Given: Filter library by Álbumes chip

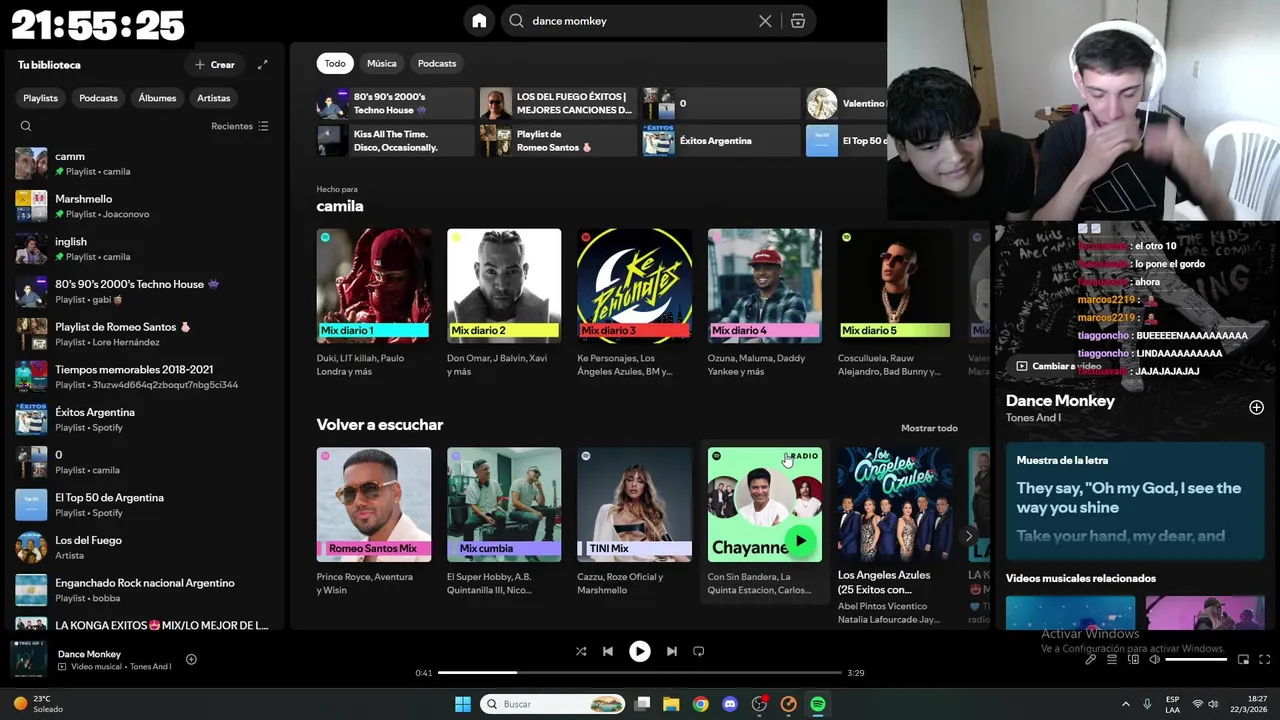Looking at the screenshot, I should pyautogui.click(x=157, y=98).
